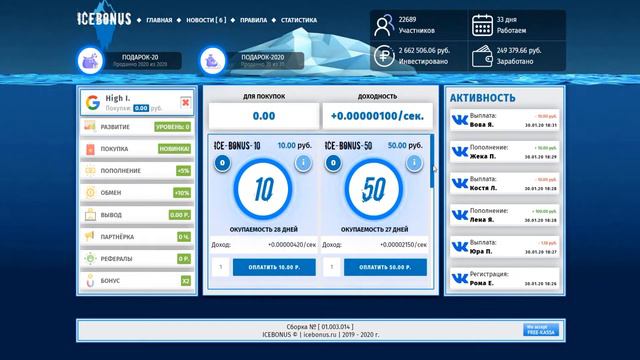The width and height of the screenshot is (640, 360).
Task: Click the ICEBONUS logo
Action: (x=104, y=19)
